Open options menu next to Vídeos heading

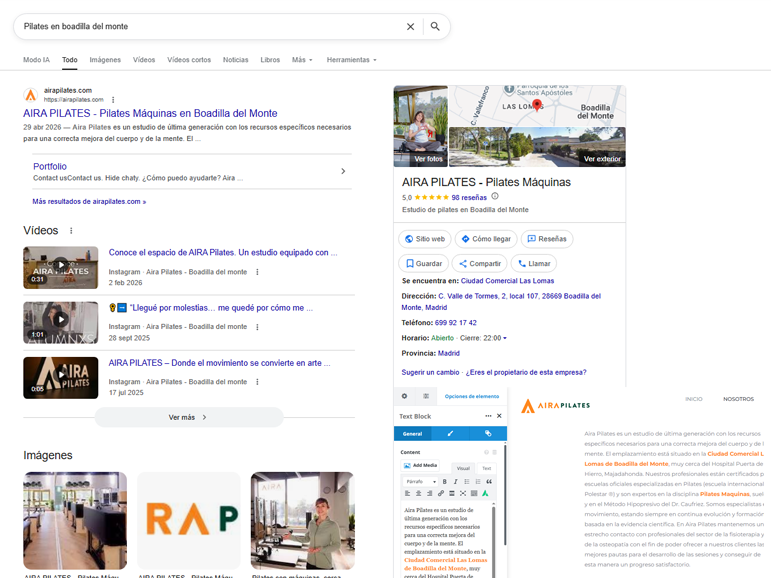(x=71, y=231)
